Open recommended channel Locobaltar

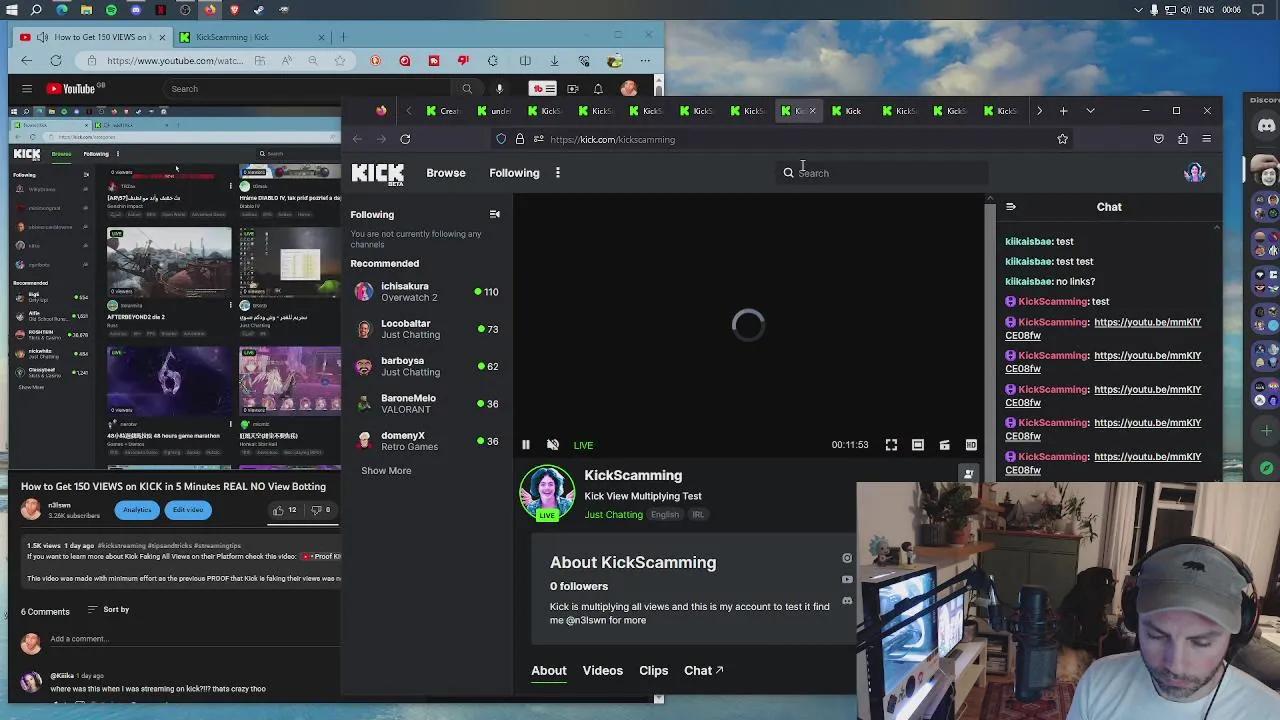[426, 329]
